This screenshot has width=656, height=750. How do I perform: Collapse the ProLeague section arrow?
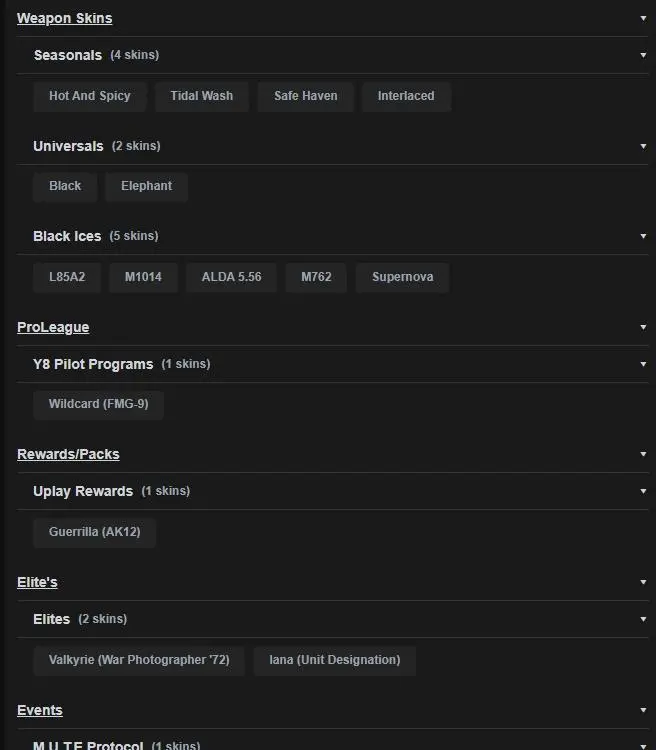(x=643, y=327)
